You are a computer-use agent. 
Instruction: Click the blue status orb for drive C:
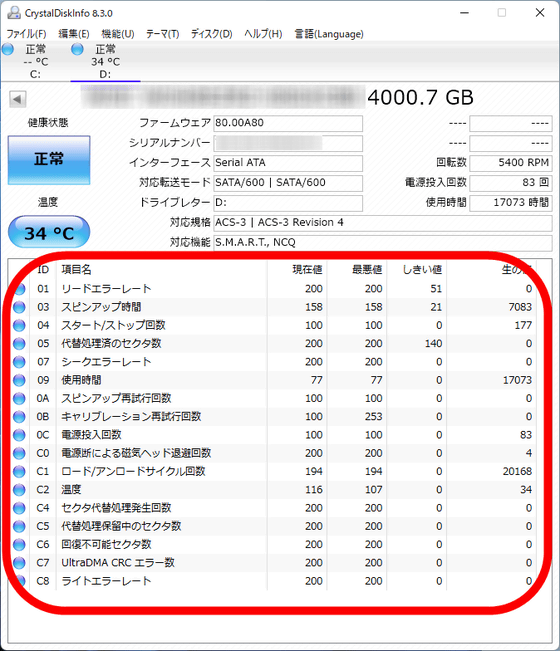pyautogui.click(x=8, y=49)
